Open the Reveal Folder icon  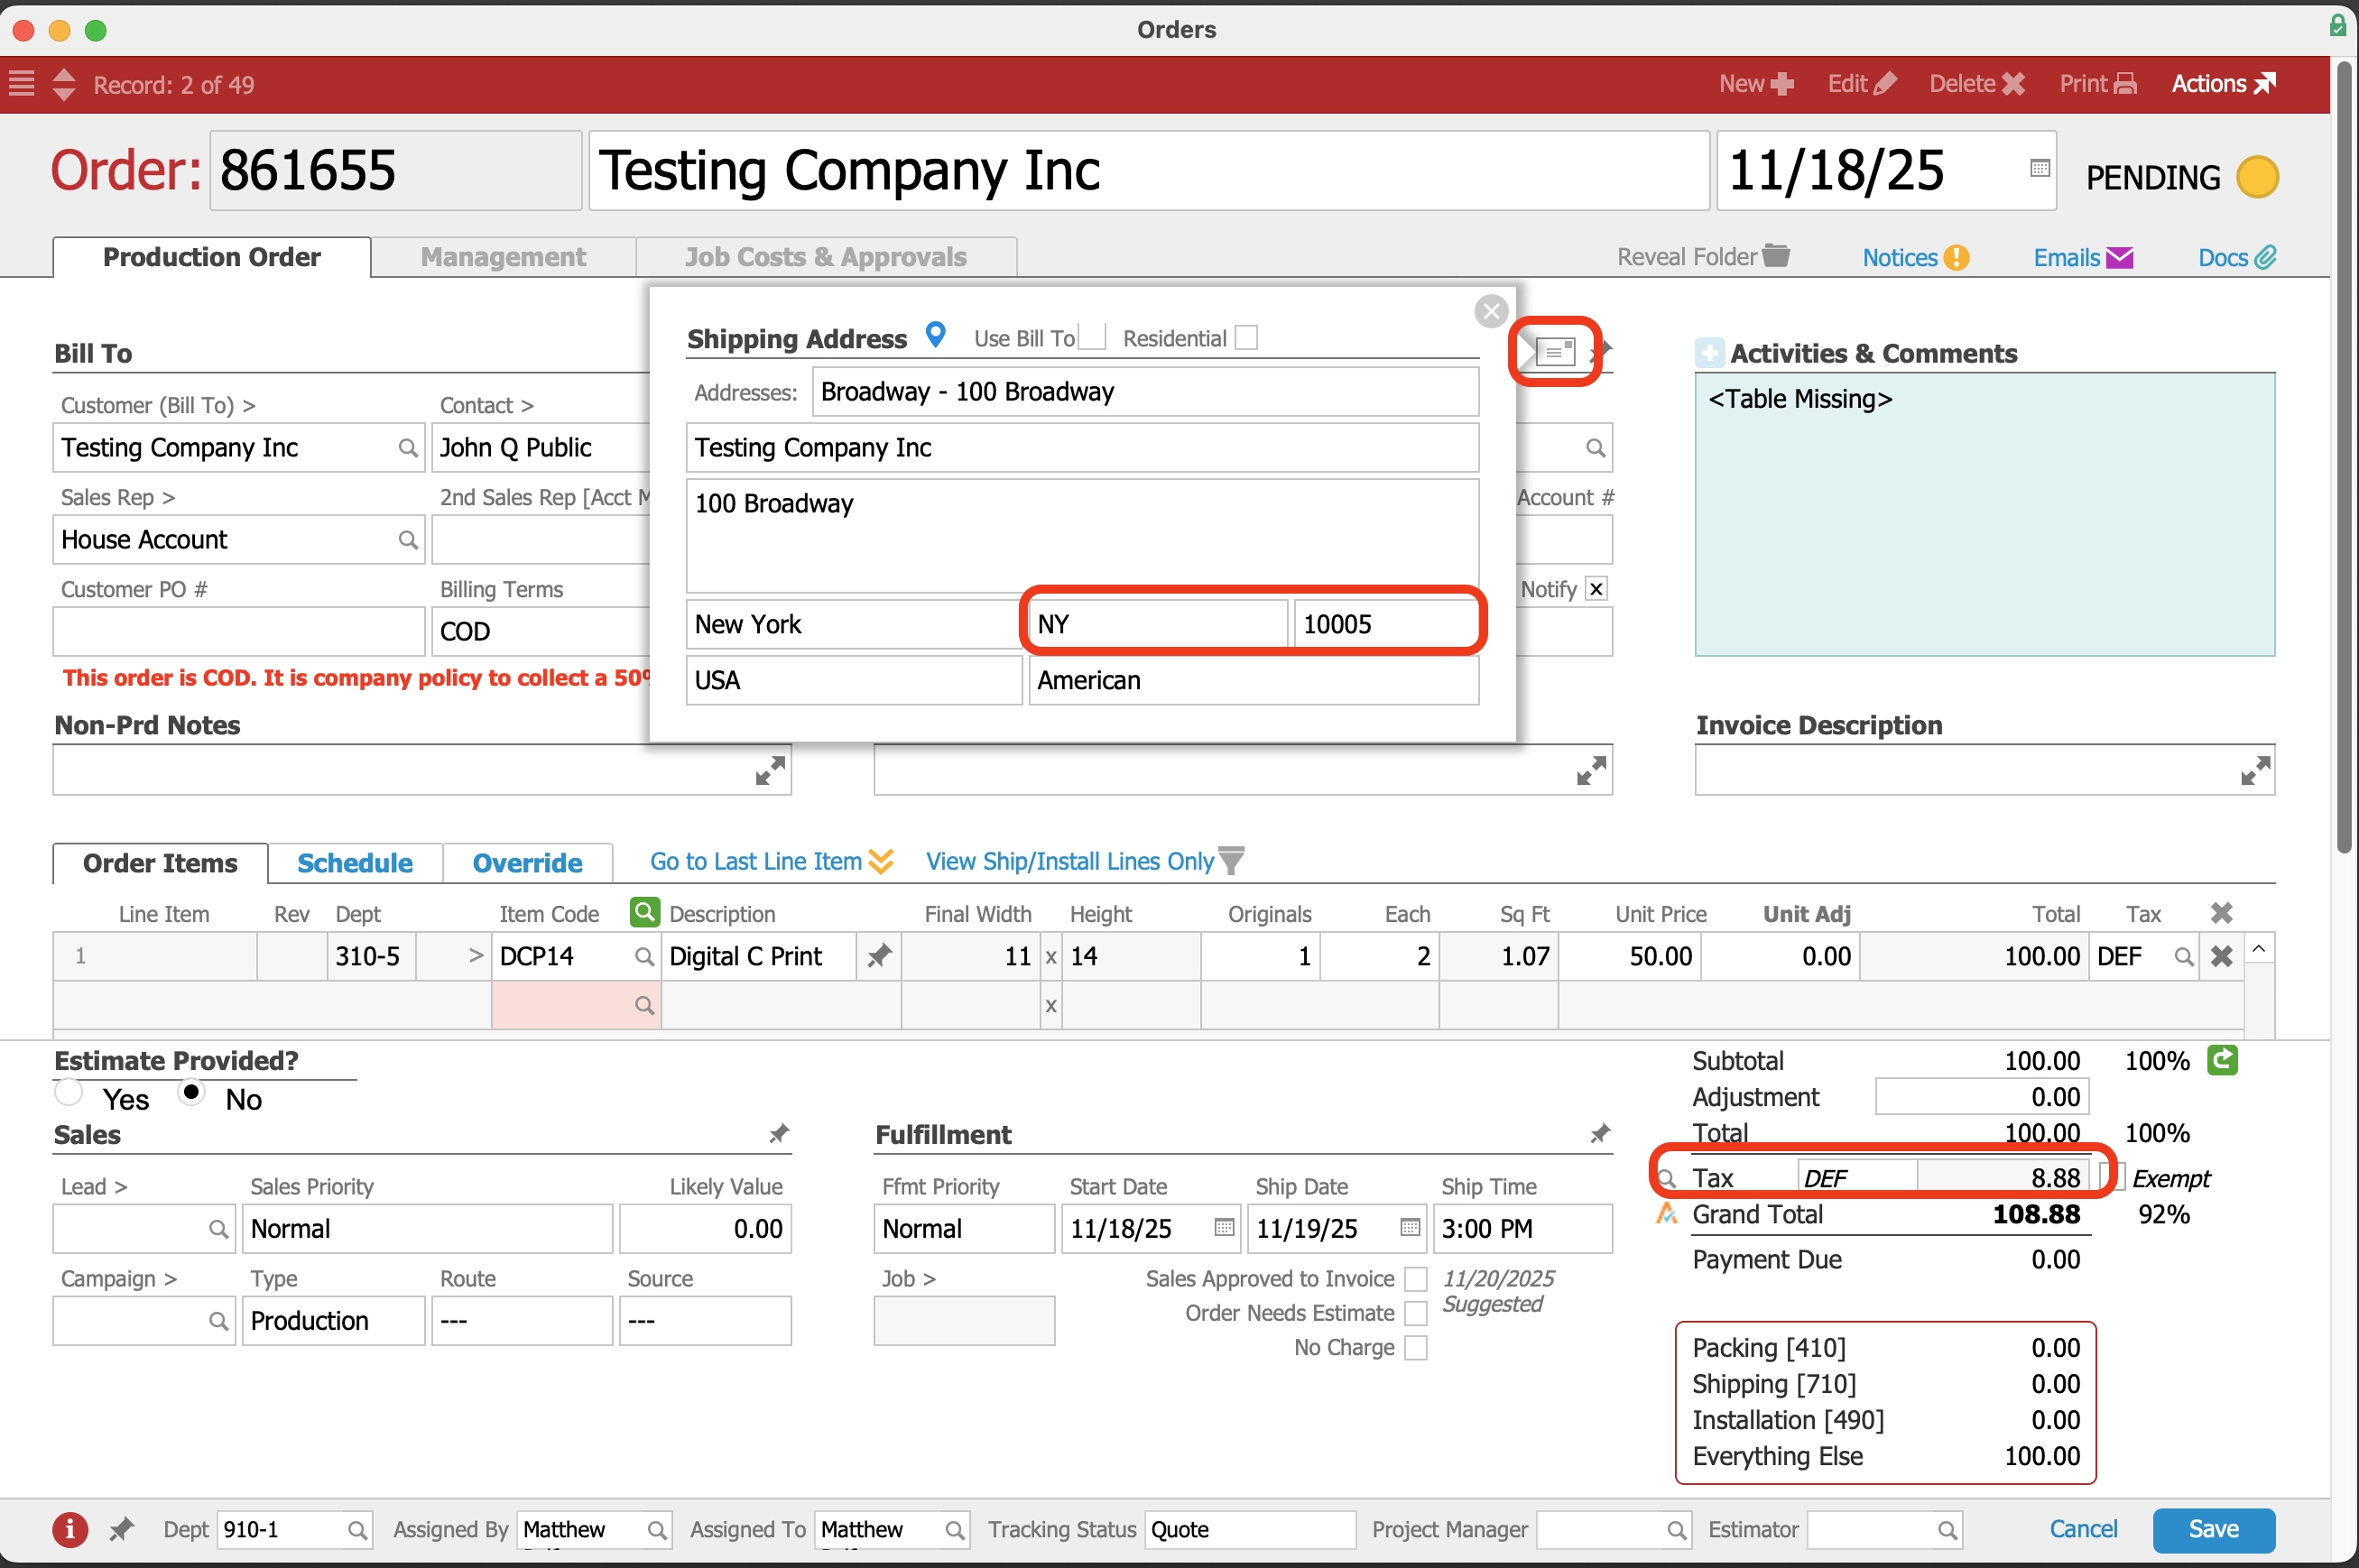1776,256
